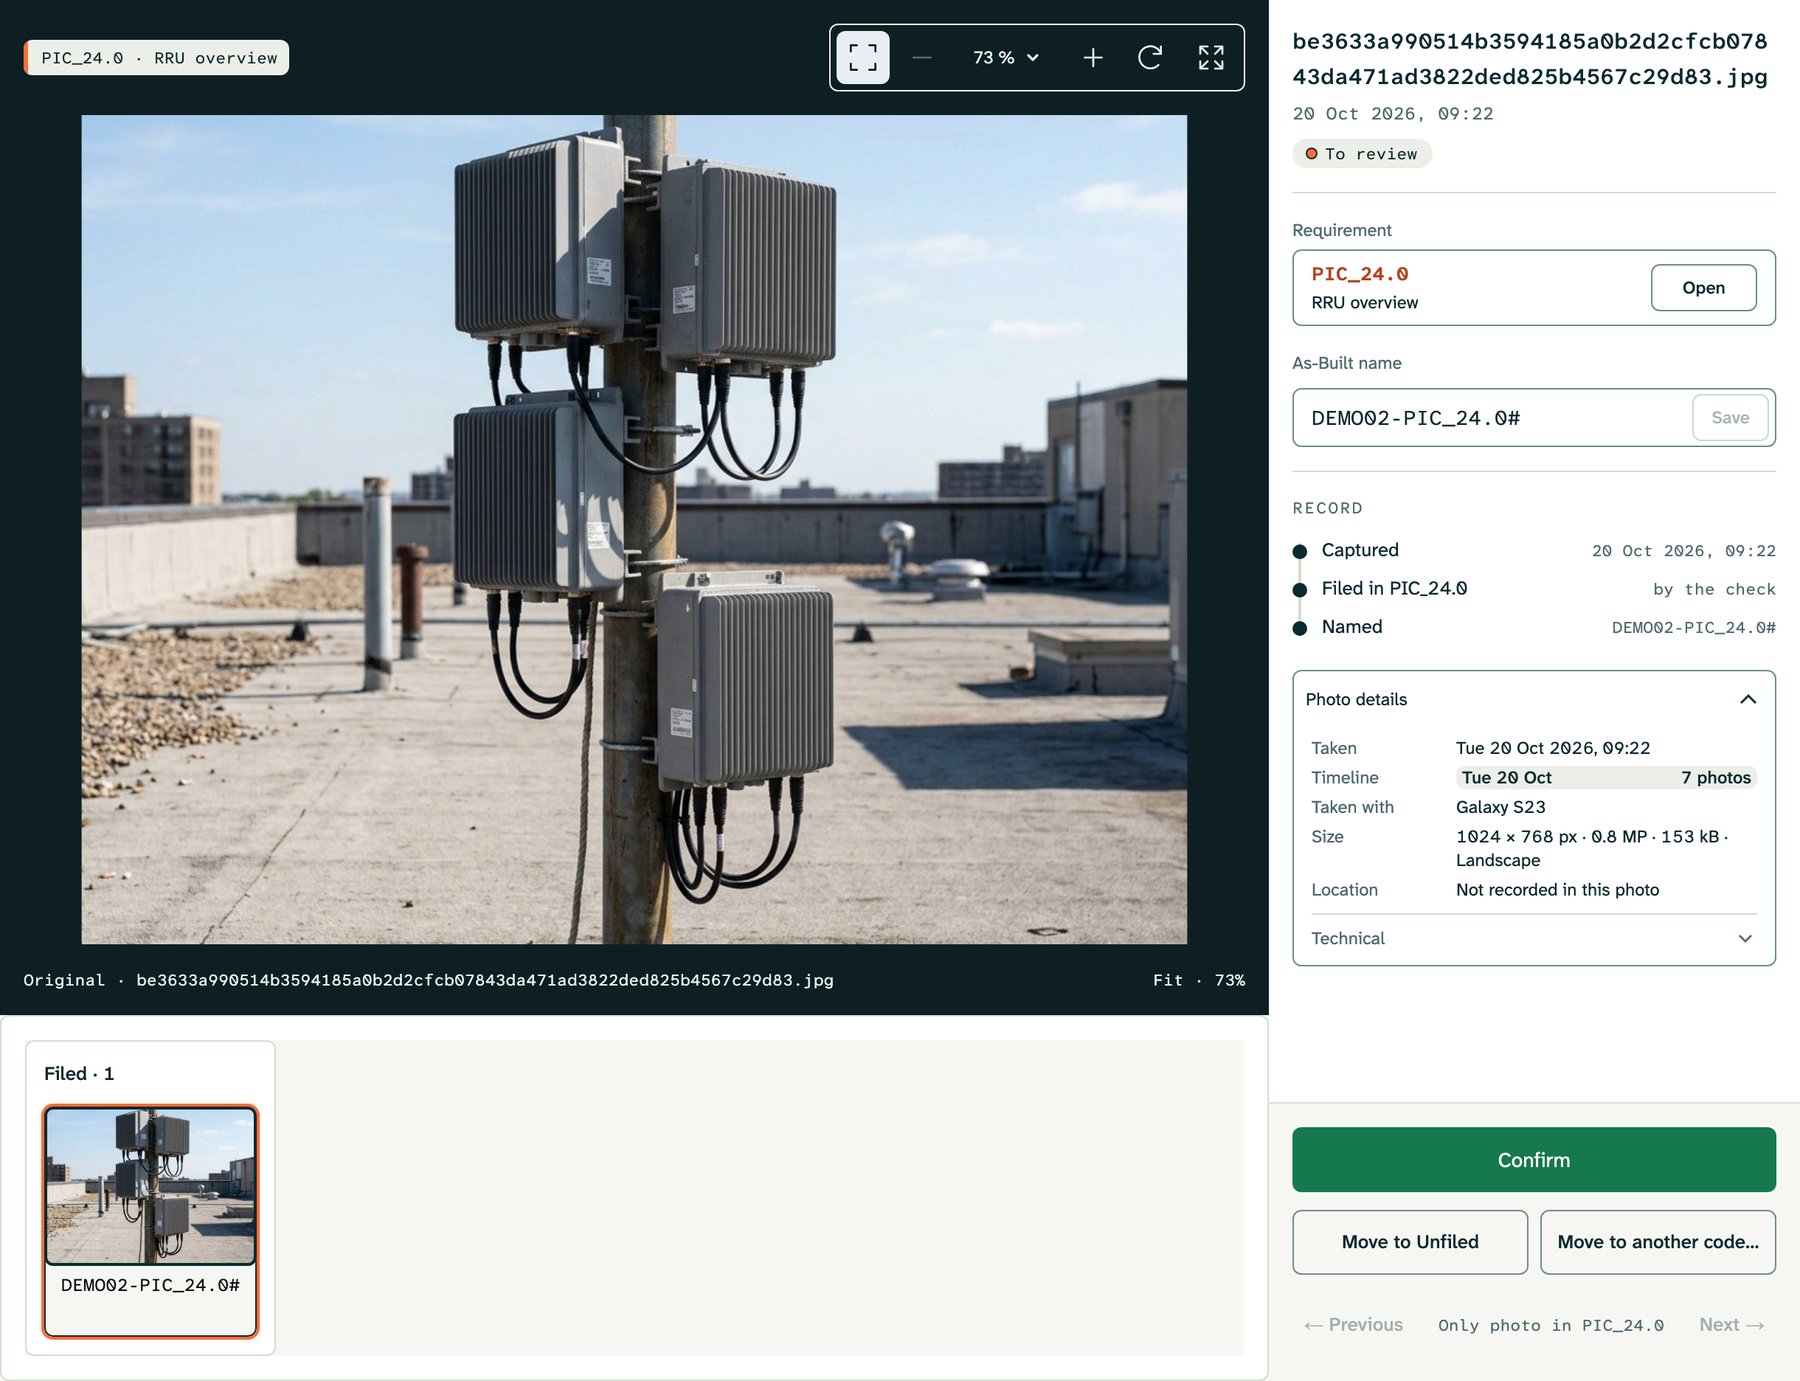
Task: Click the Only photo in PIC_24.0 label
Action: coord(1551,1325)
